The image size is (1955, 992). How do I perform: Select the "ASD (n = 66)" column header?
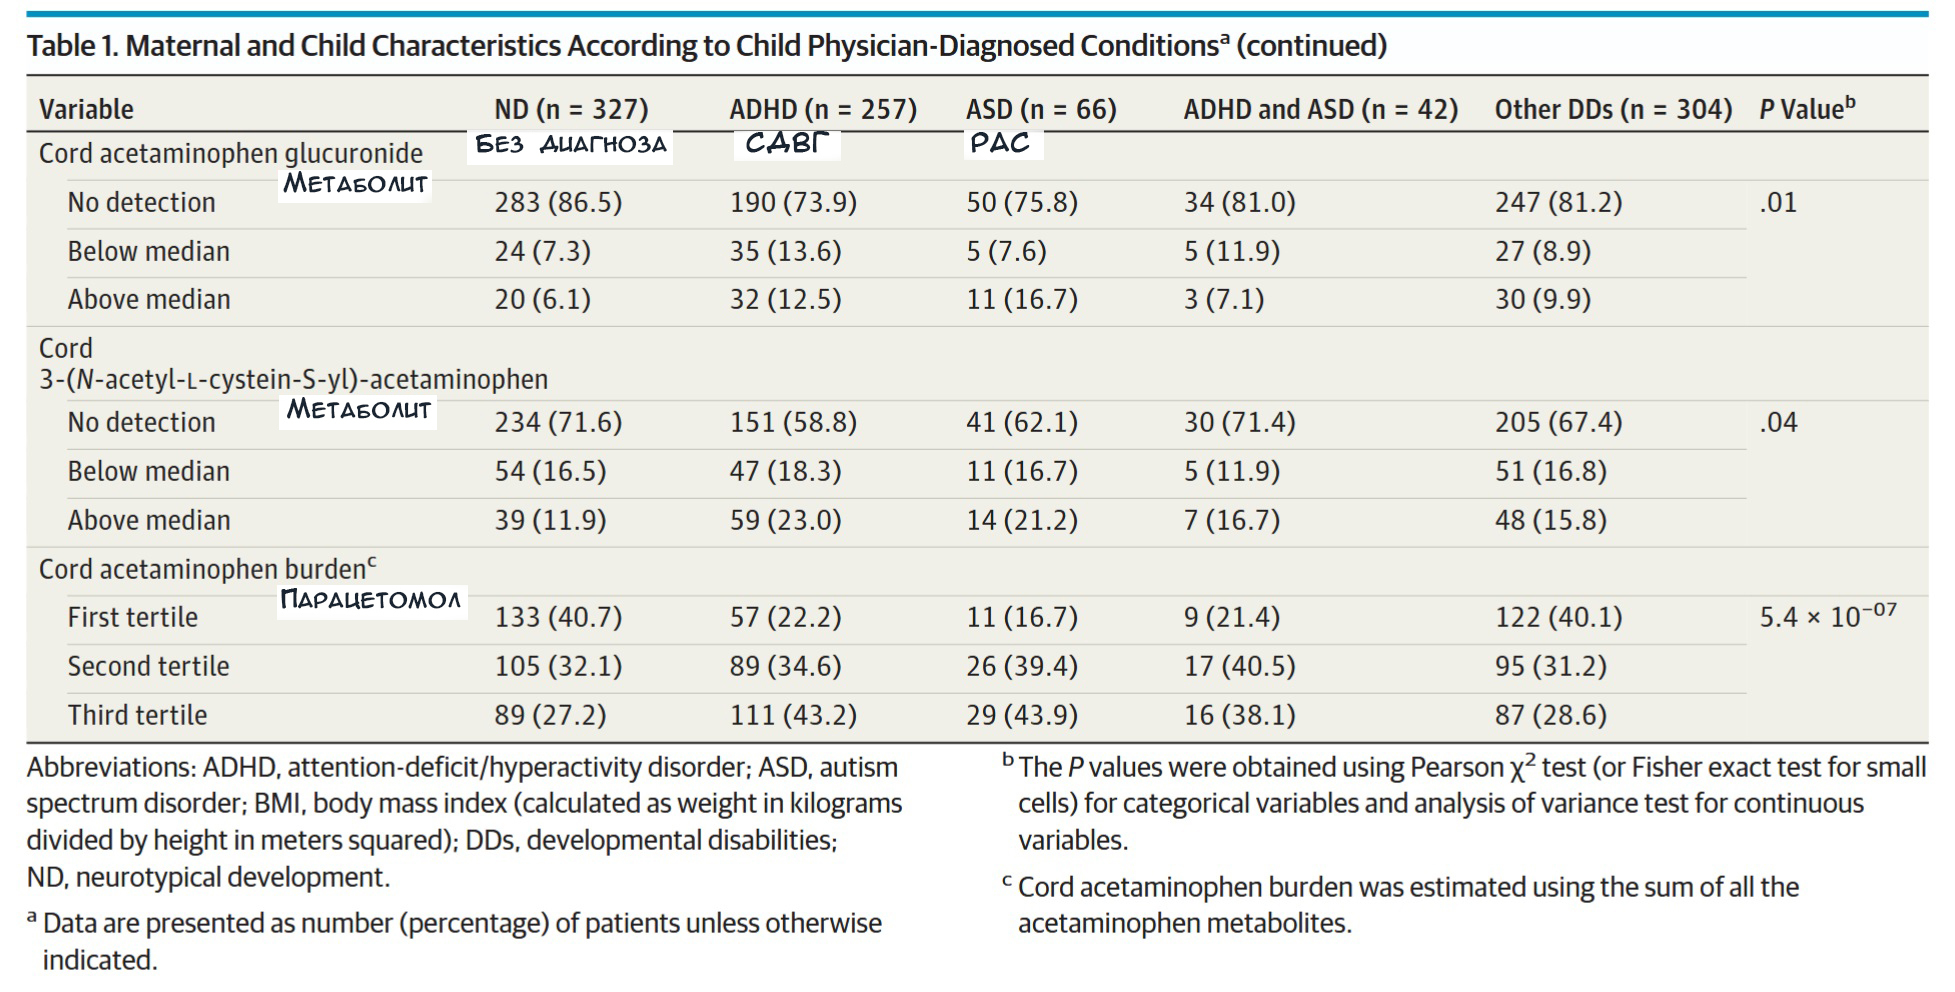click(x=1040, y=109)
